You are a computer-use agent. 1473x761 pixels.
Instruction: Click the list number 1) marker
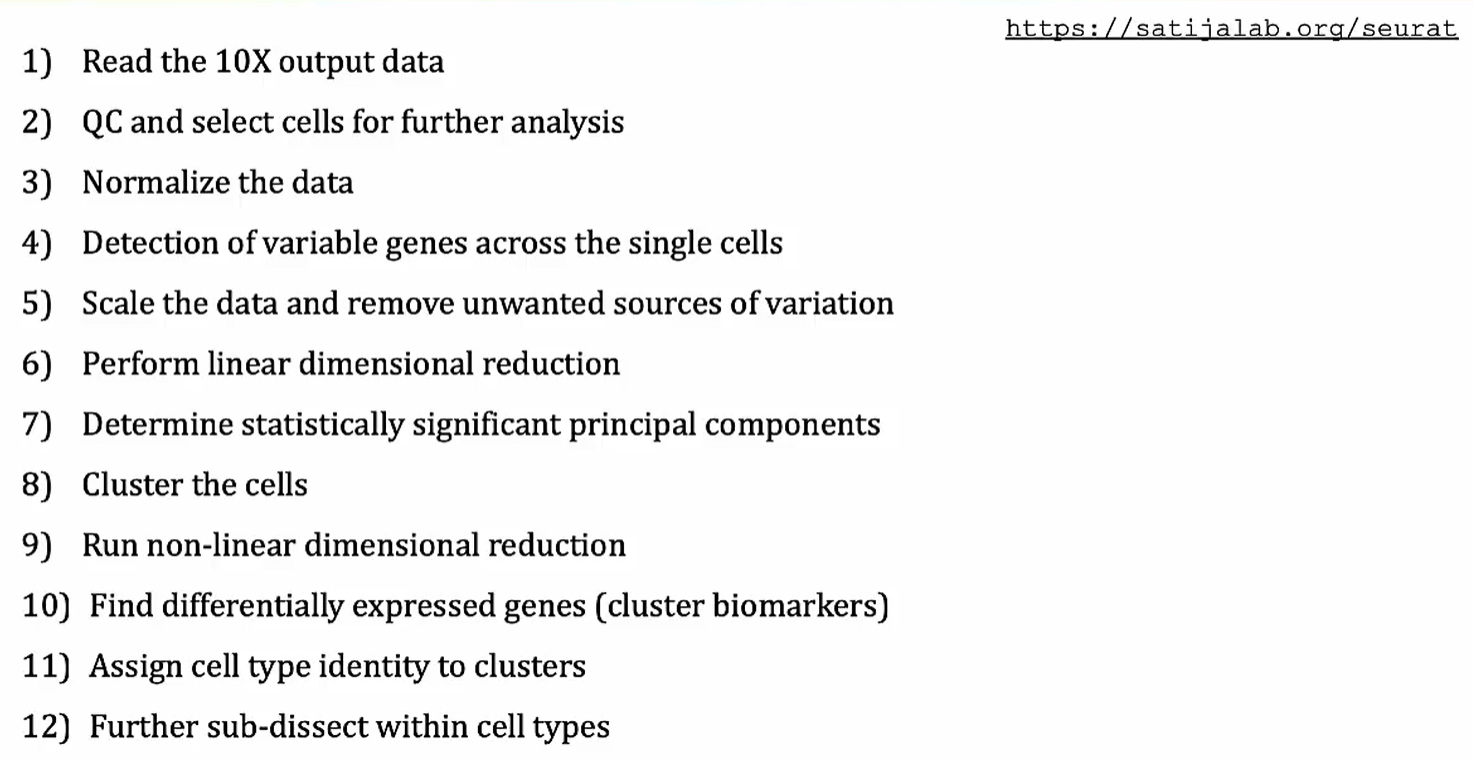tap(37, 63)
